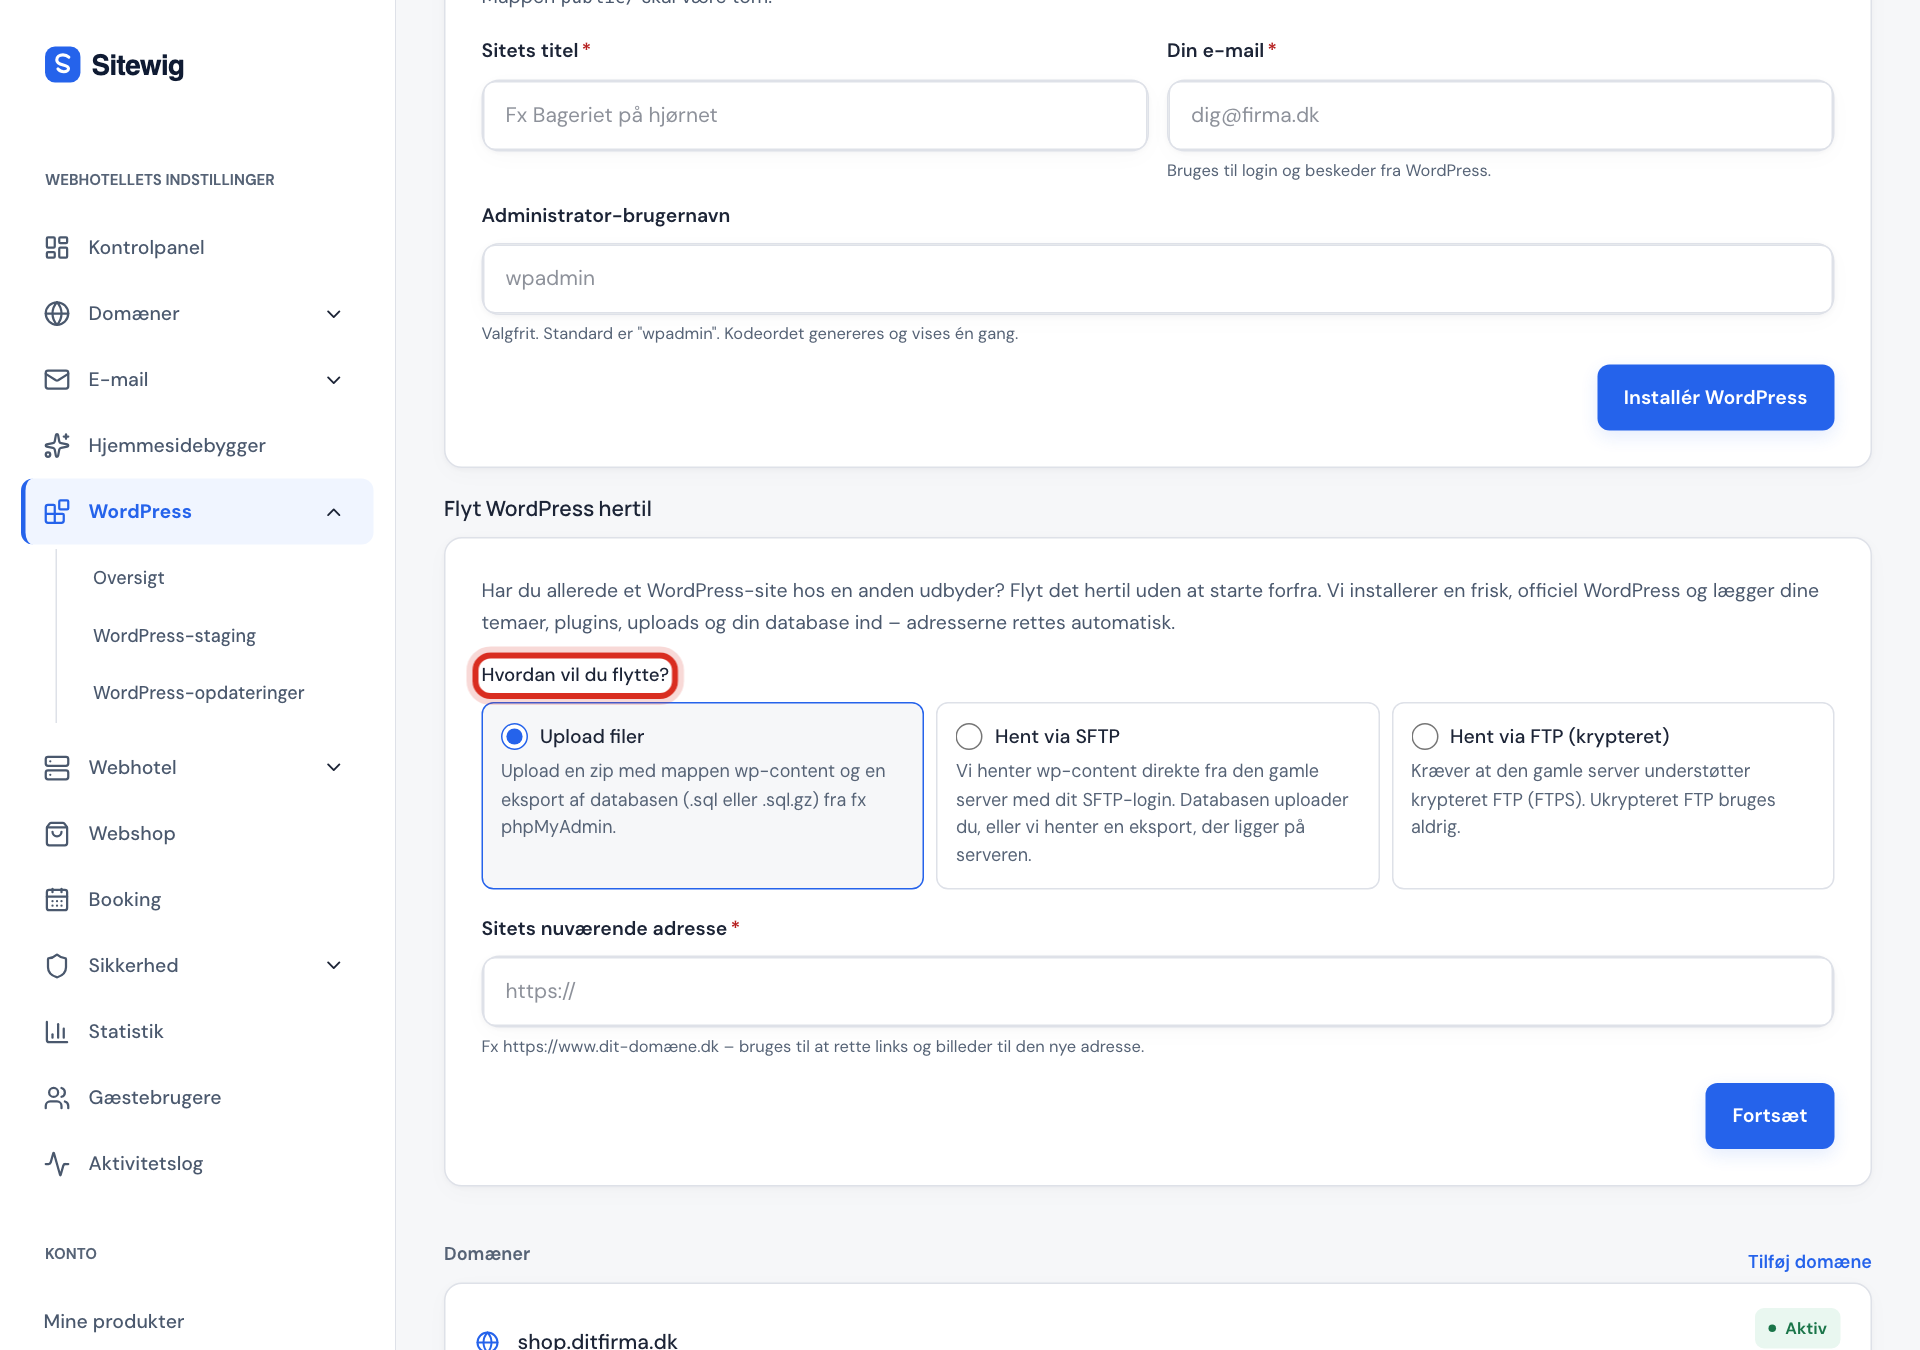This screenshot has height=1350, width=1920.
Task: Click the Booking calendar icon
Action: pos(57,899)
